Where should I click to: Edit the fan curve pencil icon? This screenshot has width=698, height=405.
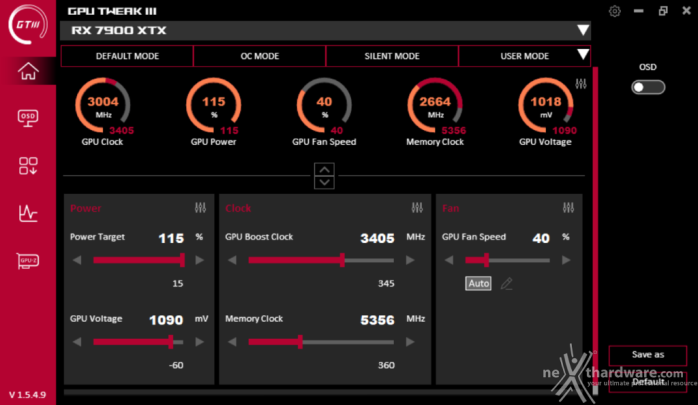(x=507, y=284)
